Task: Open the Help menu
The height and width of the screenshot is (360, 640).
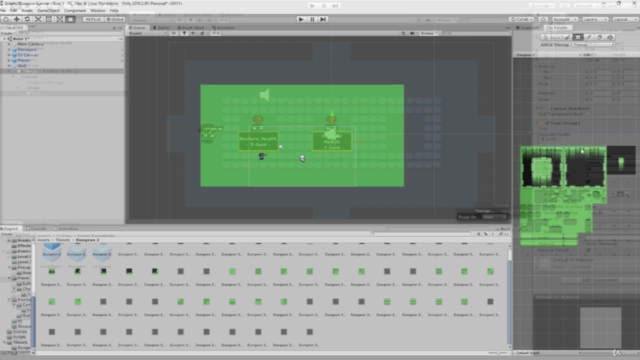Action: coord(114,10)
